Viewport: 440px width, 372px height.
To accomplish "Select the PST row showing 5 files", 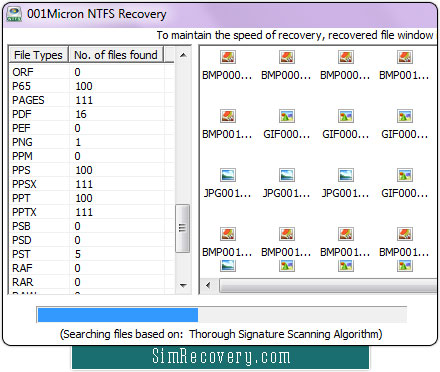I will pos(92,254).
